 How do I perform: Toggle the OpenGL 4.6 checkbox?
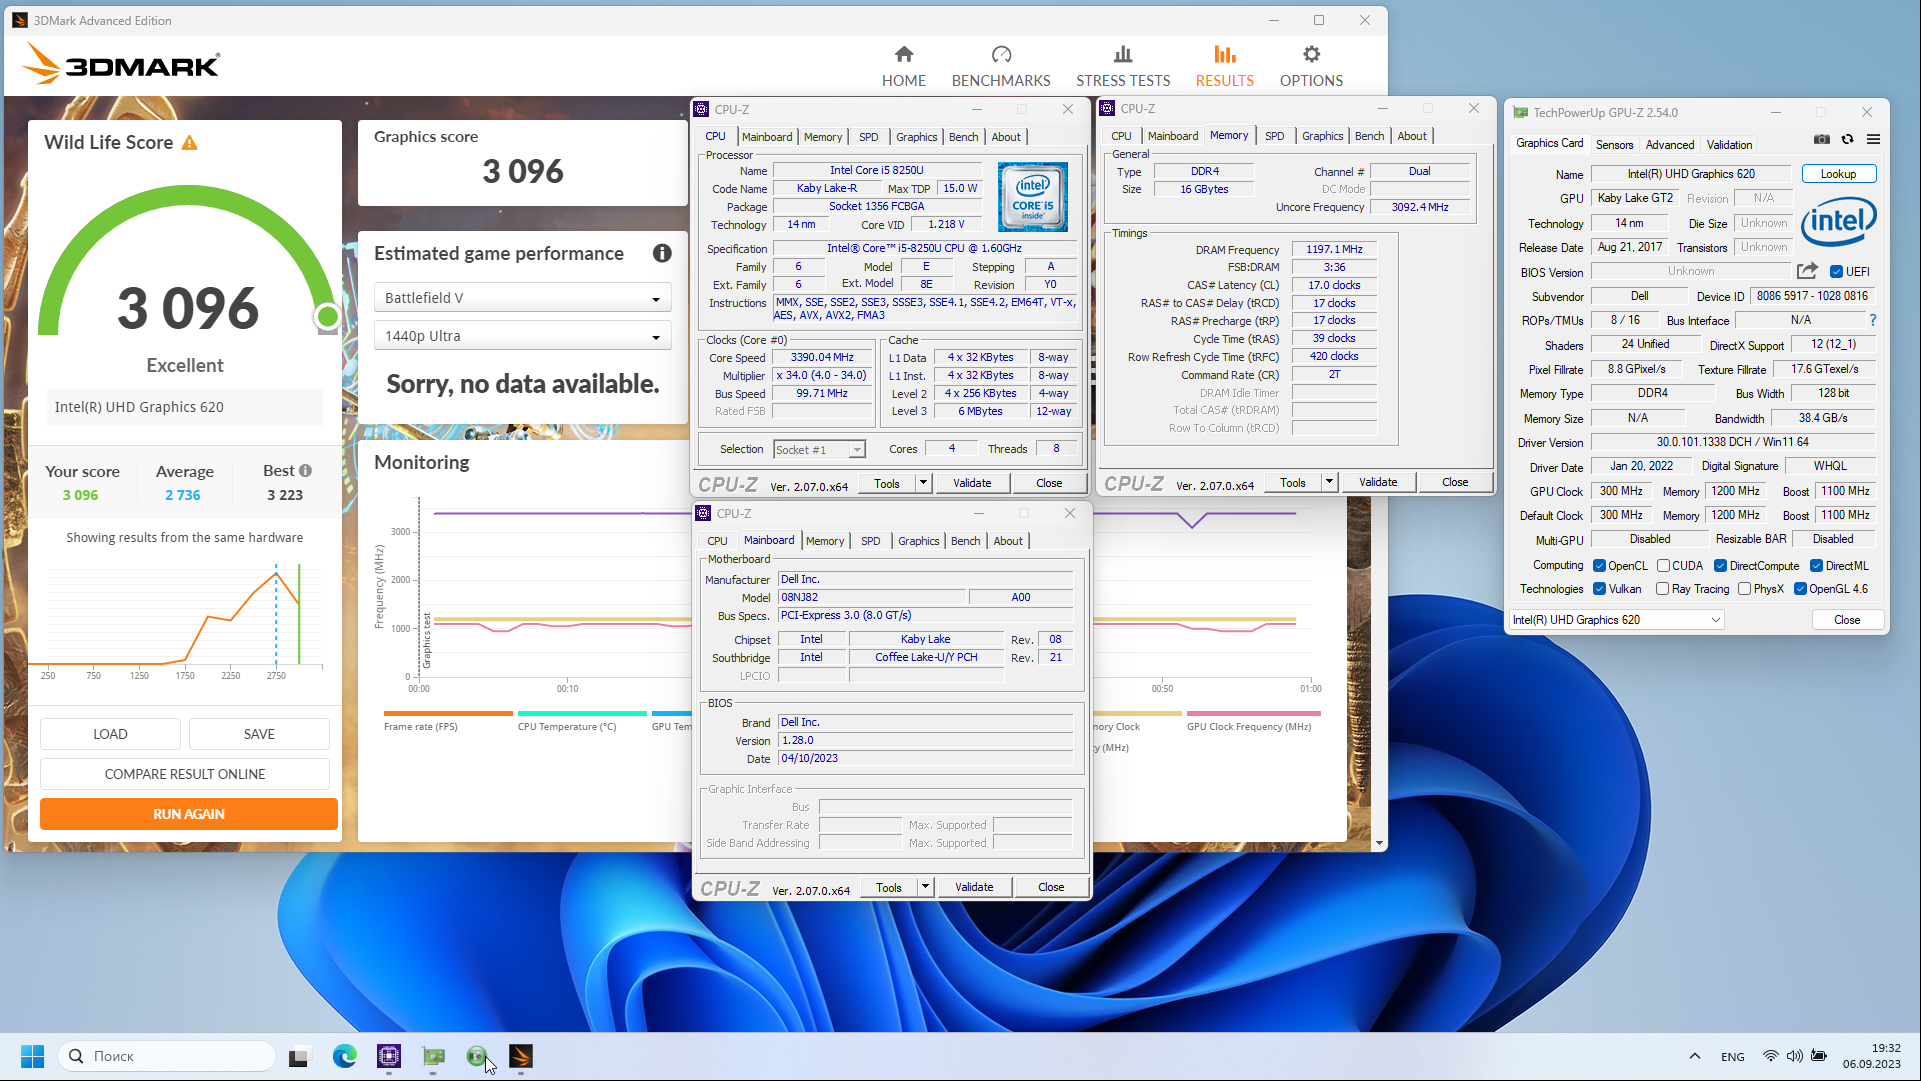pos(1800,589)
